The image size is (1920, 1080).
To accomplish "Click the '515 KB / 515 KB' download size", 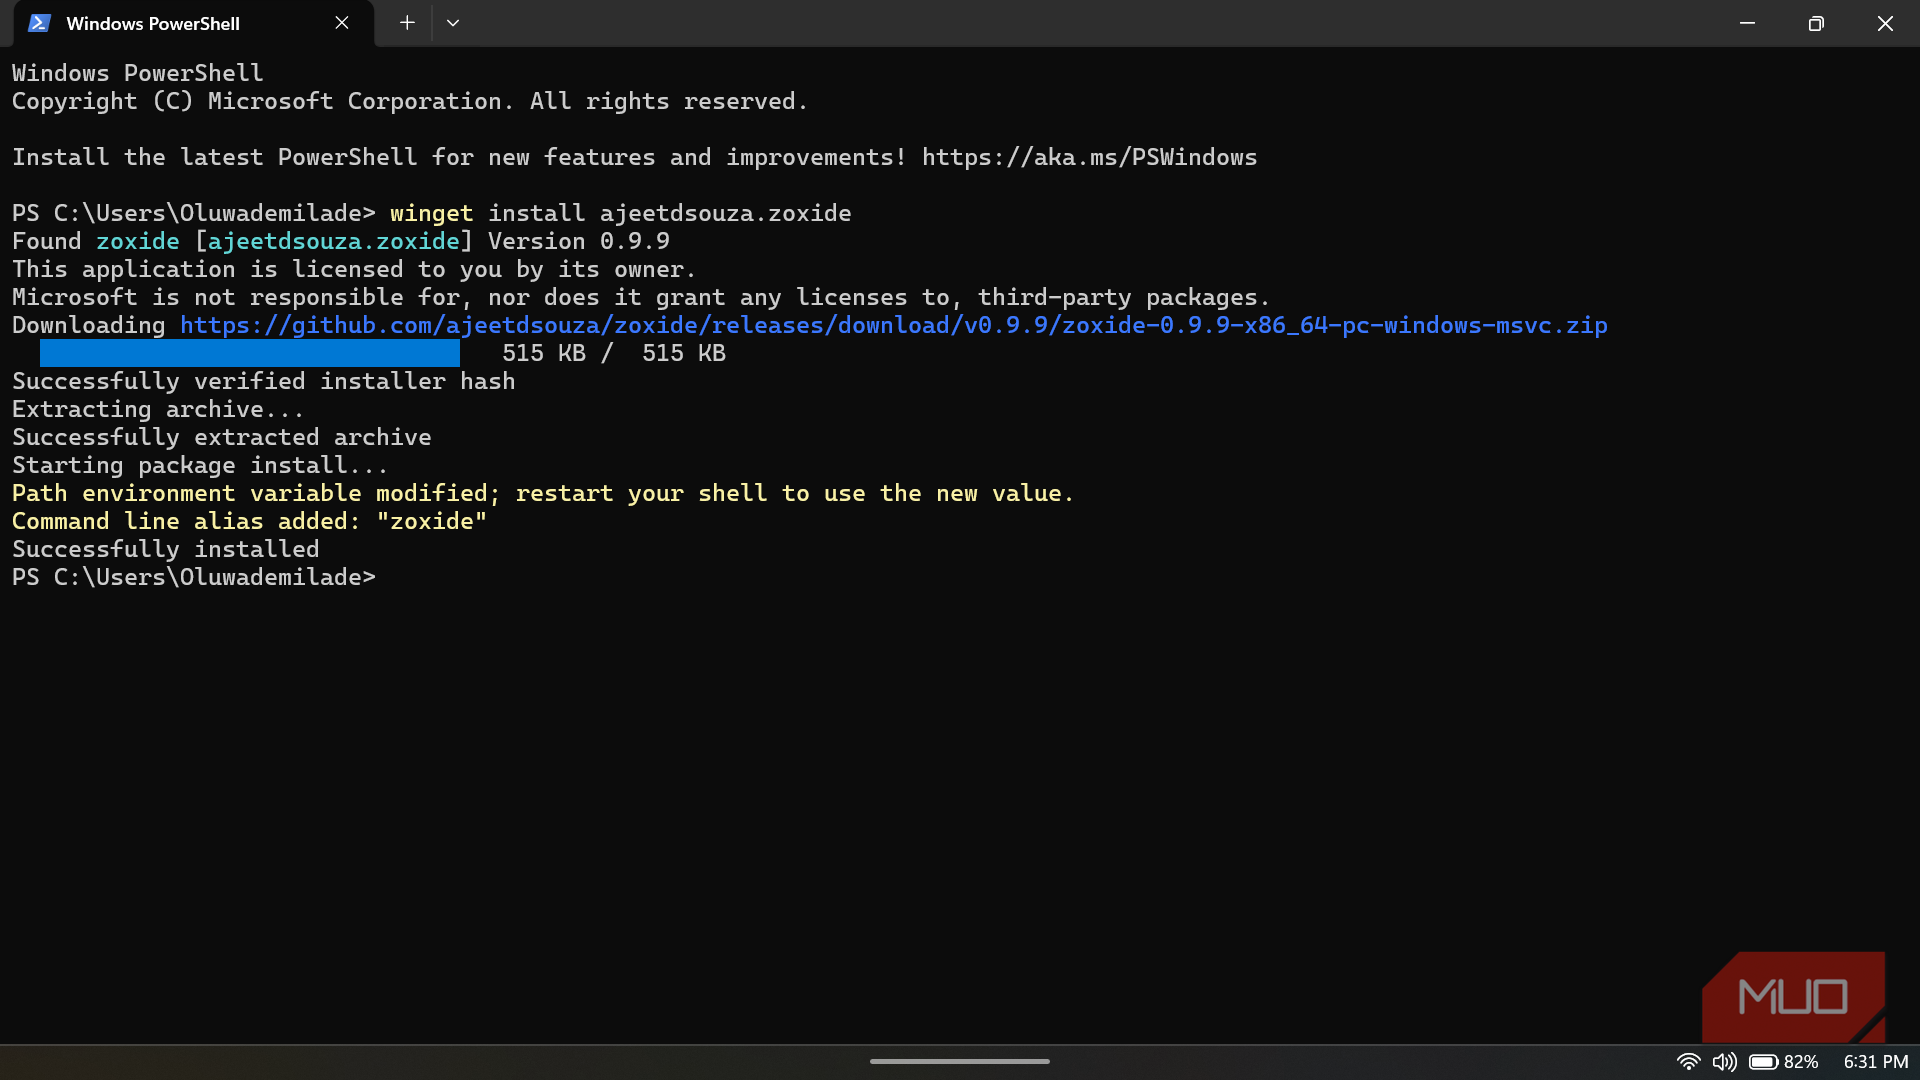I will coord(614,353).
